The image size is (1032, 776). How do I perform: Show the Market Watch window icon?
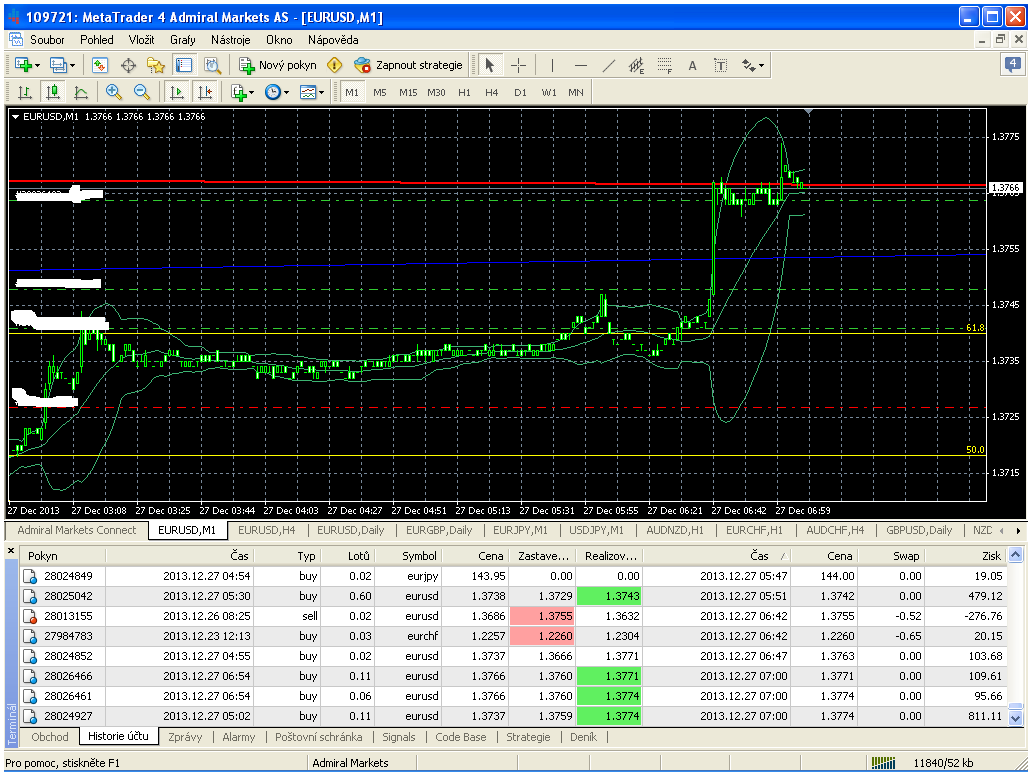tap(99, 65)
